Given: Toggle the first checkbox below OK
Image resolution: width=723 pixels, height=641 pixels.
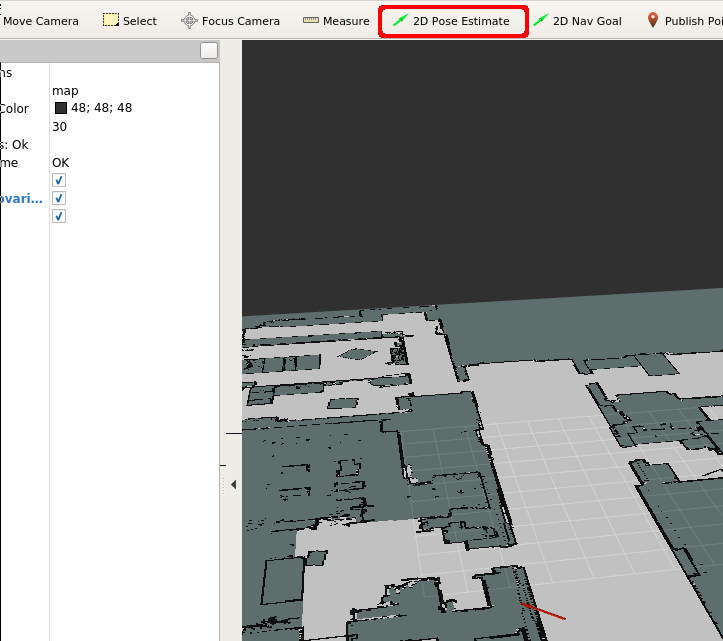Looking at the screenshot, I should pos(59,180).
